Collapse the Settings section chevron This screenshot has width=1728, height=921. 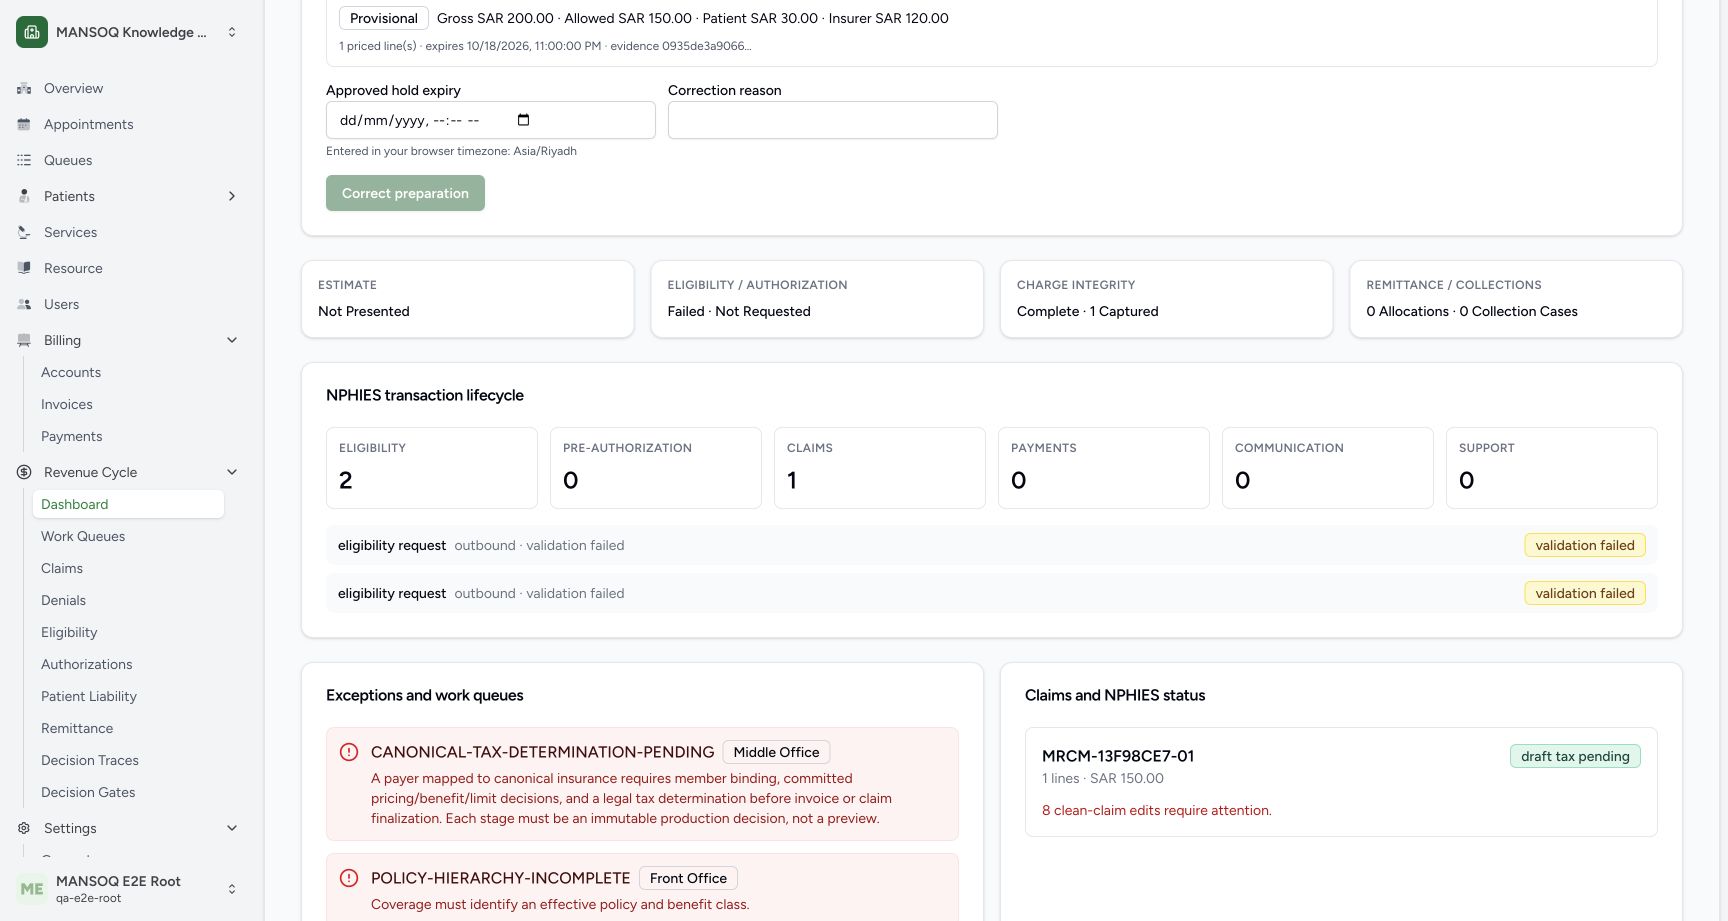pyautogui.click(x=232, y=828)
